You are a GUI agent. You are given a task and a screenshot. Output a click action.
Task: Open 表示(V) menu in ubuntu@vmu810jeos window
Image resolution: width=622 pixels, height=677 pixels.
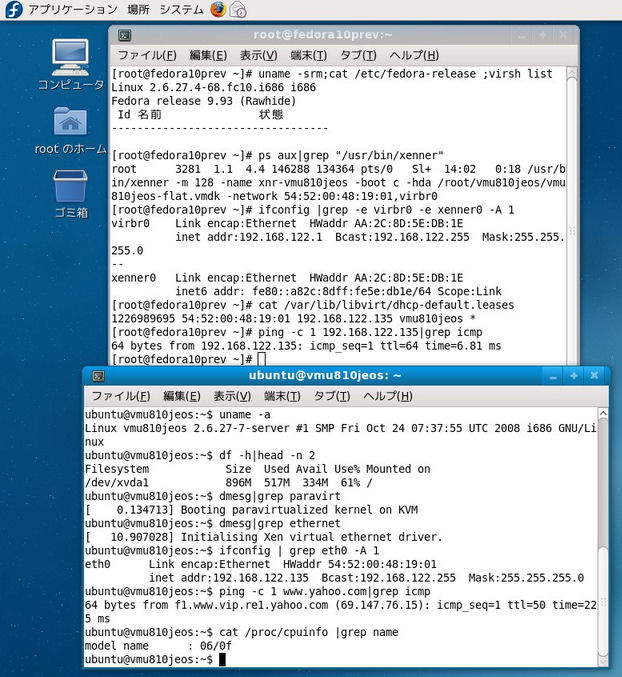[x=232, y=396]
